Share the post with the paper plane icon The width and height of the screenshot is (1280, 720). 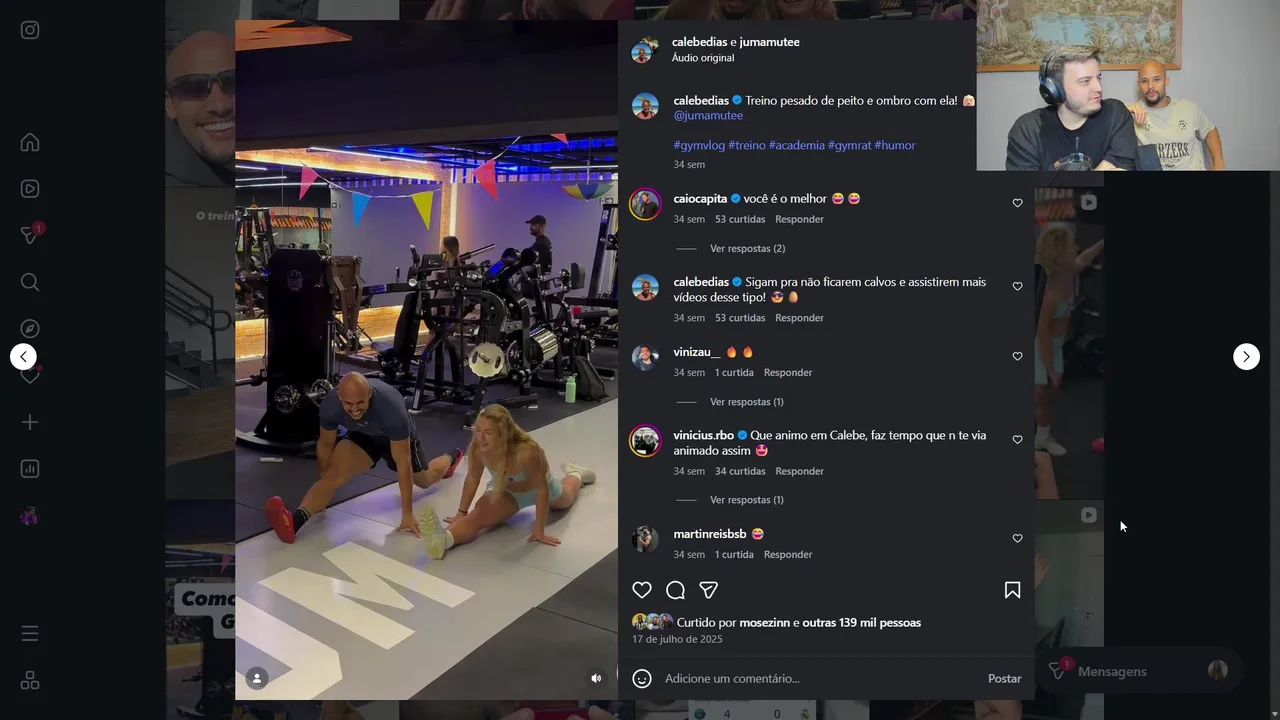point(708,590)
